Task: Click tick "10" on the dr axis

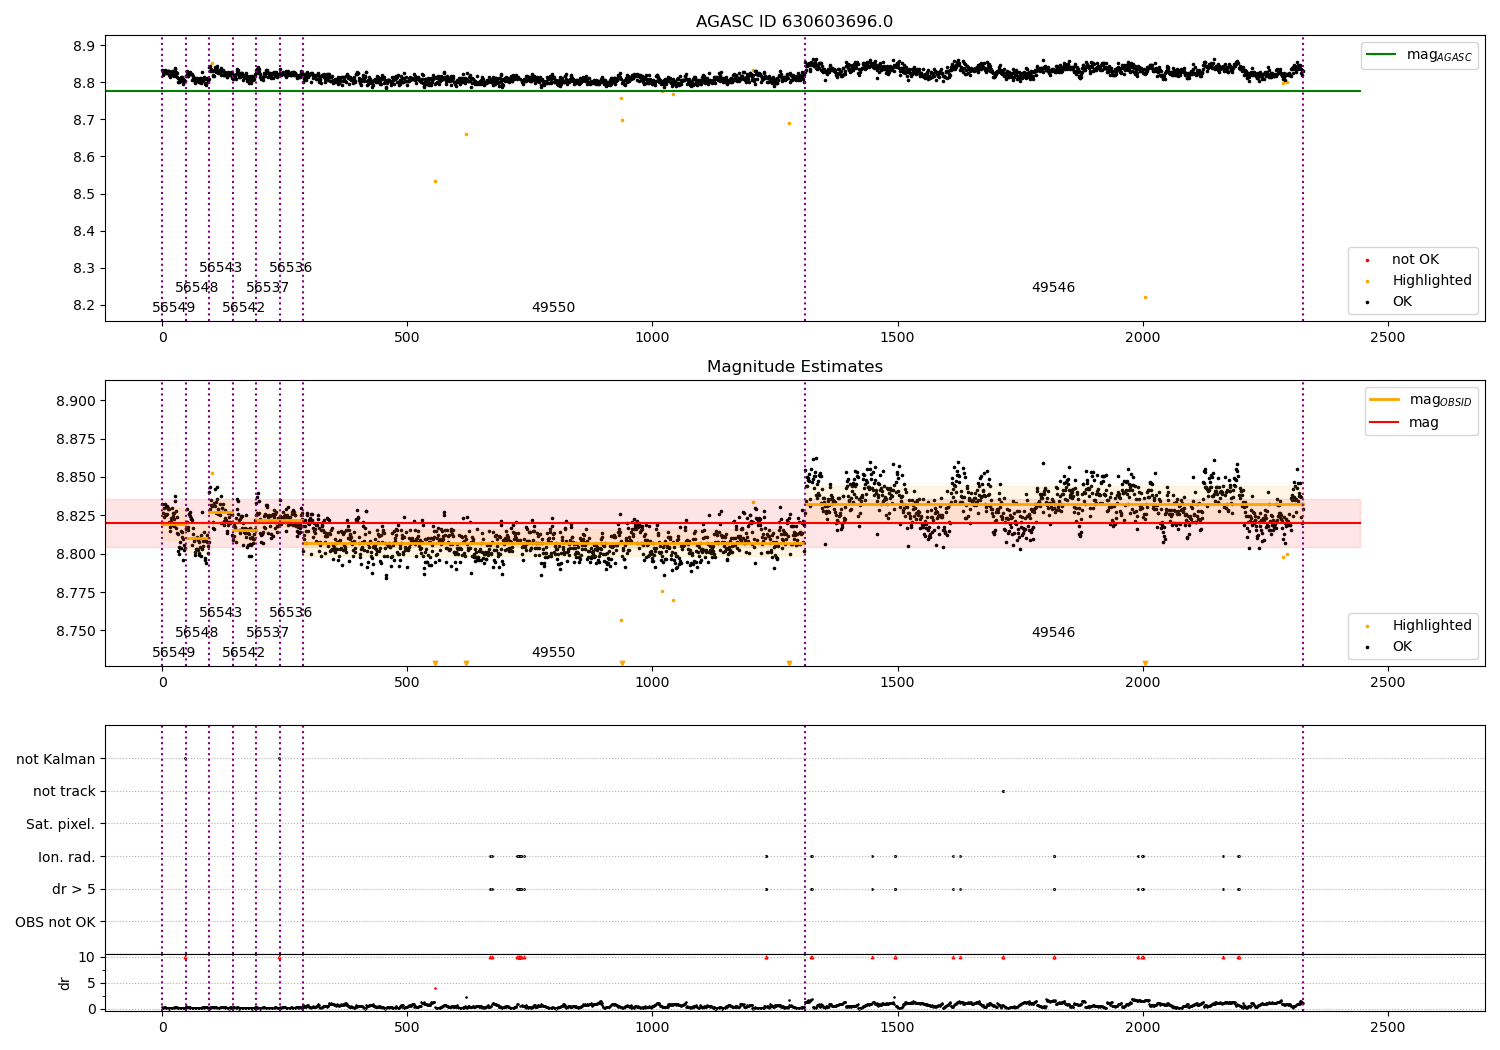Action: pos(87,957)
